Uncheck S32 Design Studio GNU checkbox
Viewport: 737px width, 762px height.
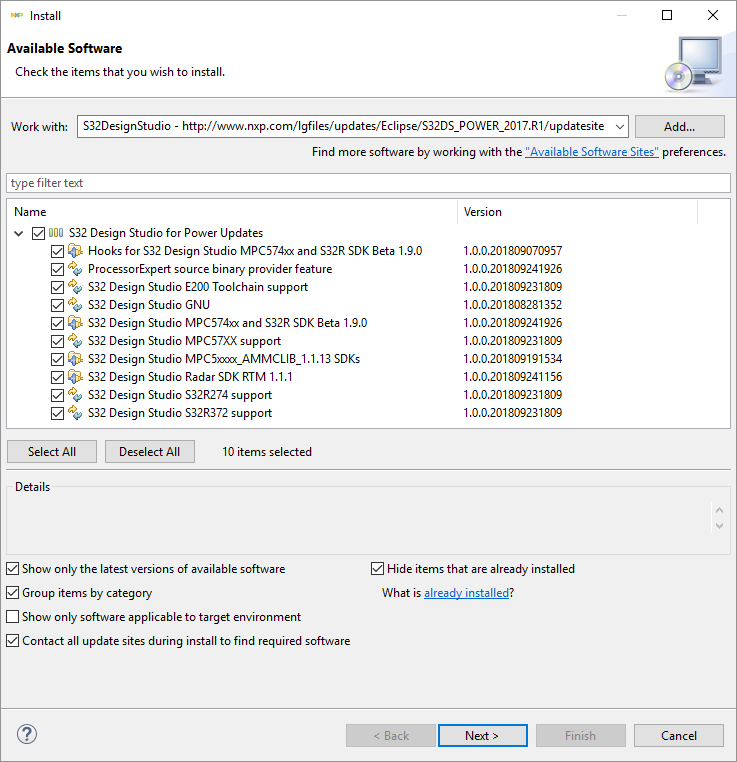[57, 305]
